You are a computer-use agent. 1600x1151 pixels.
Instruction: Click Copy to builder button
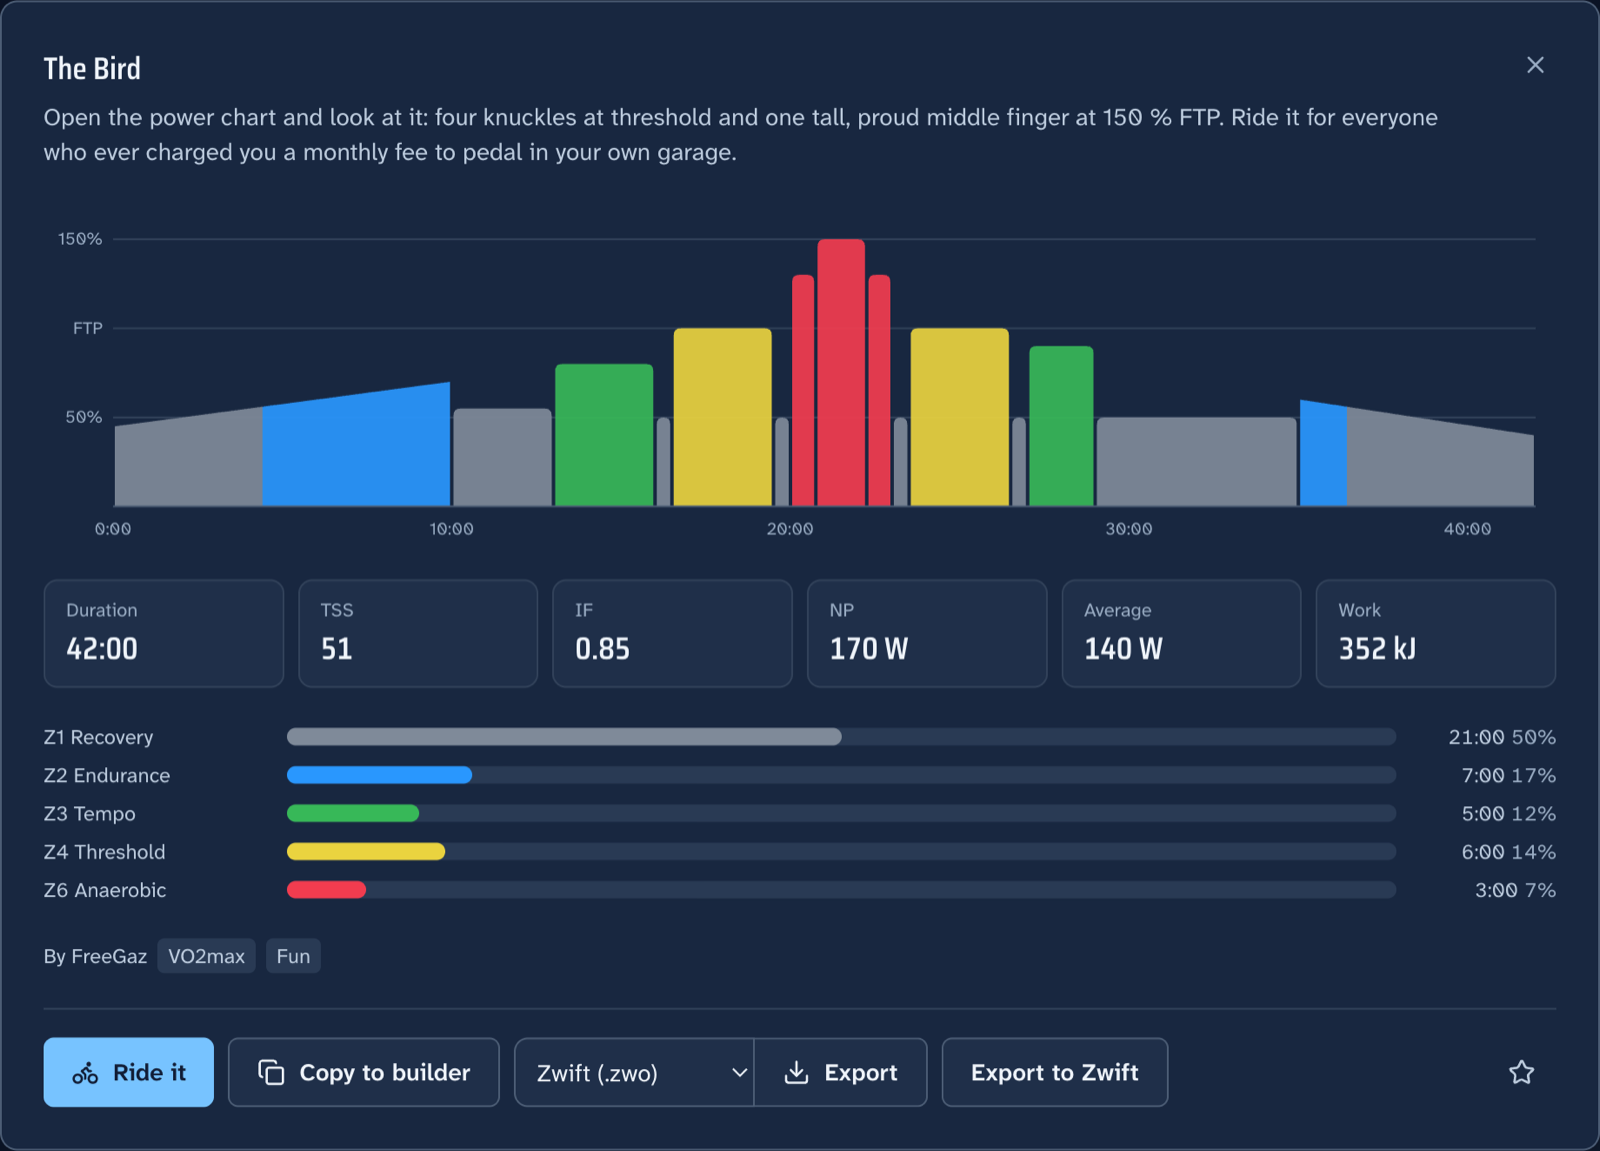(x=364, y=1072)
